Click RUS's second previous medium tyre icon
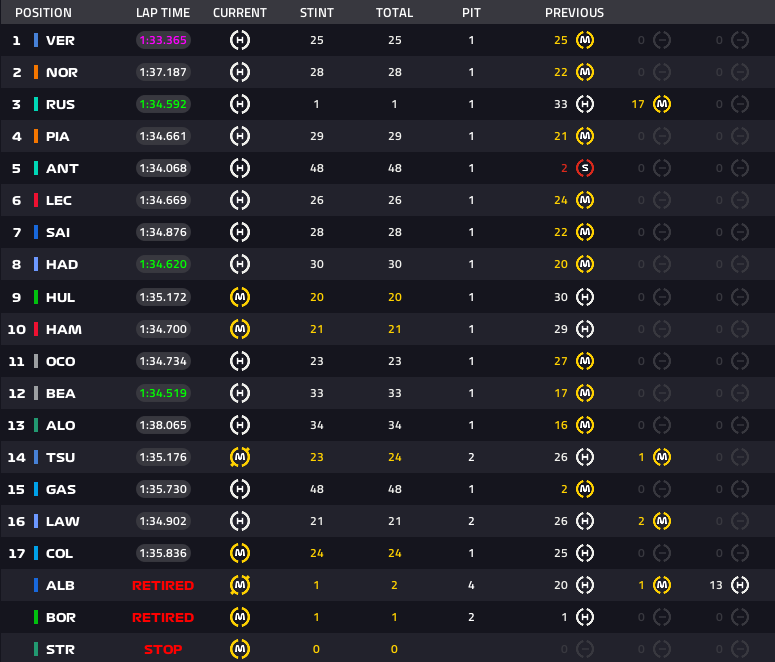 [x=661, y=104]
